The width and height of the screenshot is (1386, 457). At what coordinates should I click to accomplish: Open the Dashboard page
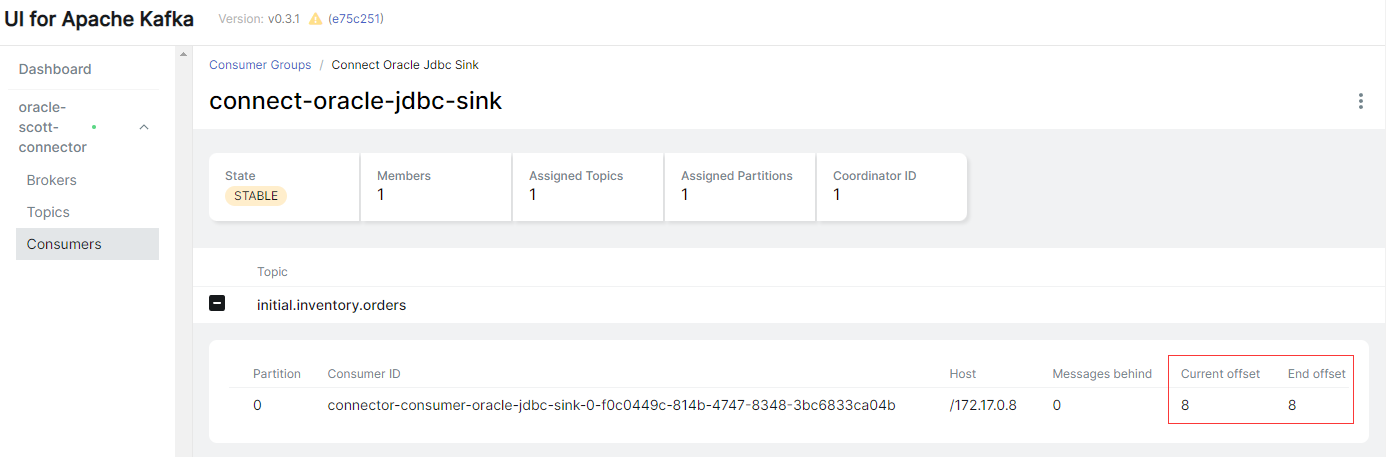(55, 69)
